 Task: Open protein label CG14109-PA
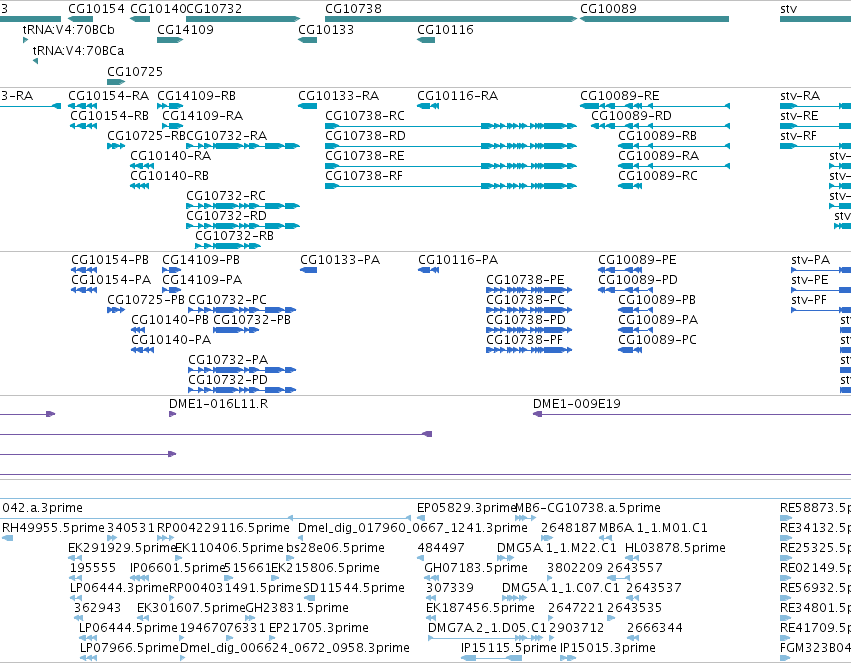click(x=202, y=280)
